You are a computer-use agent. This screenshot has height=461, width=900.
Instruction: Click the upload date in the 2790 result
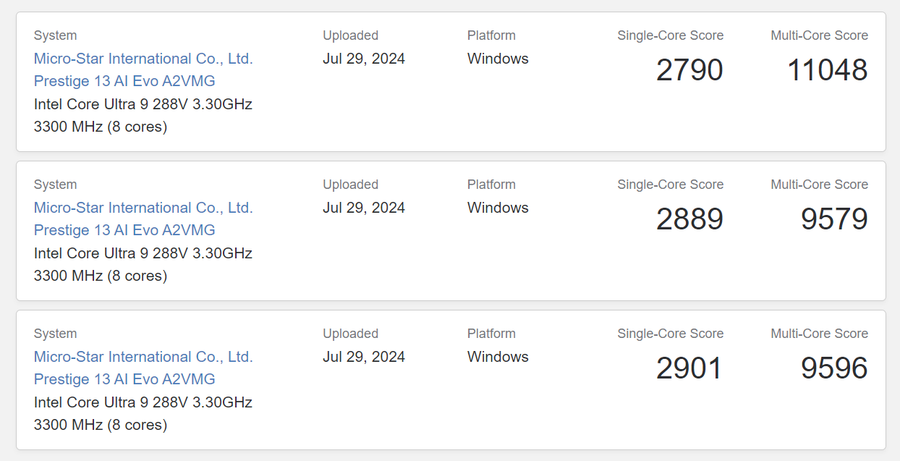point(363,59)
